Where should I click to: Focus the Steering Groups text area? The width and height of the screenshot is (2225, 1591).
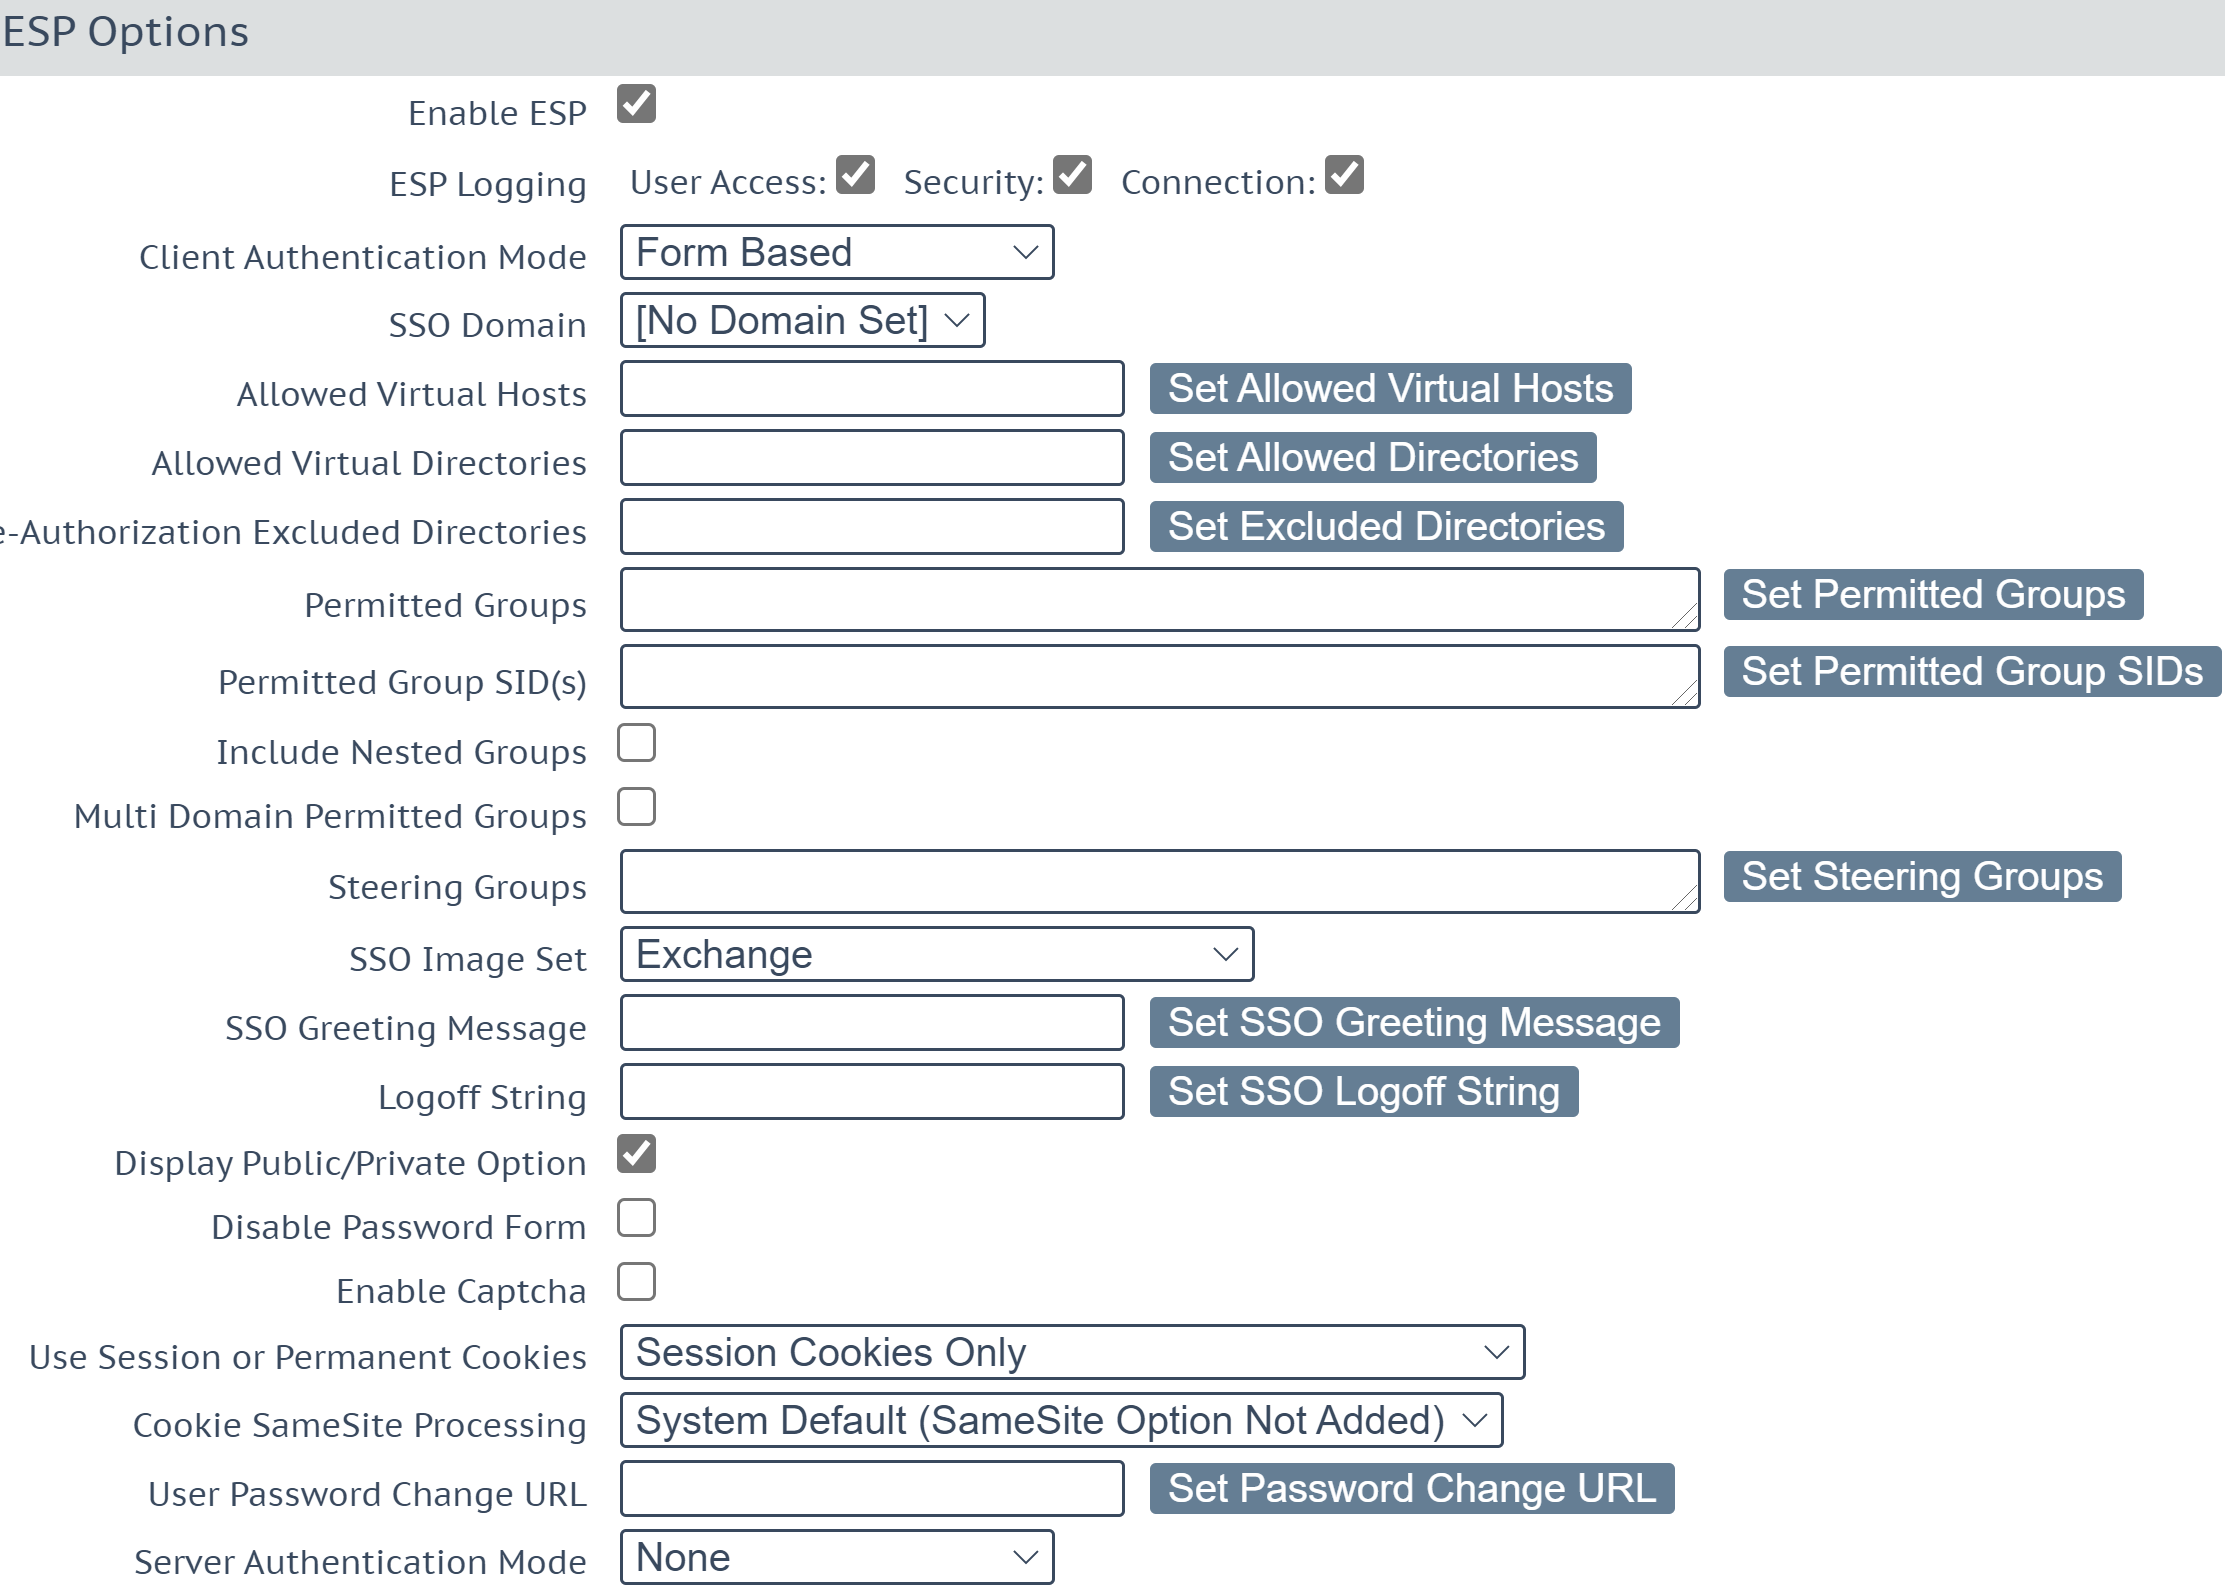(x=1160, y=881)
